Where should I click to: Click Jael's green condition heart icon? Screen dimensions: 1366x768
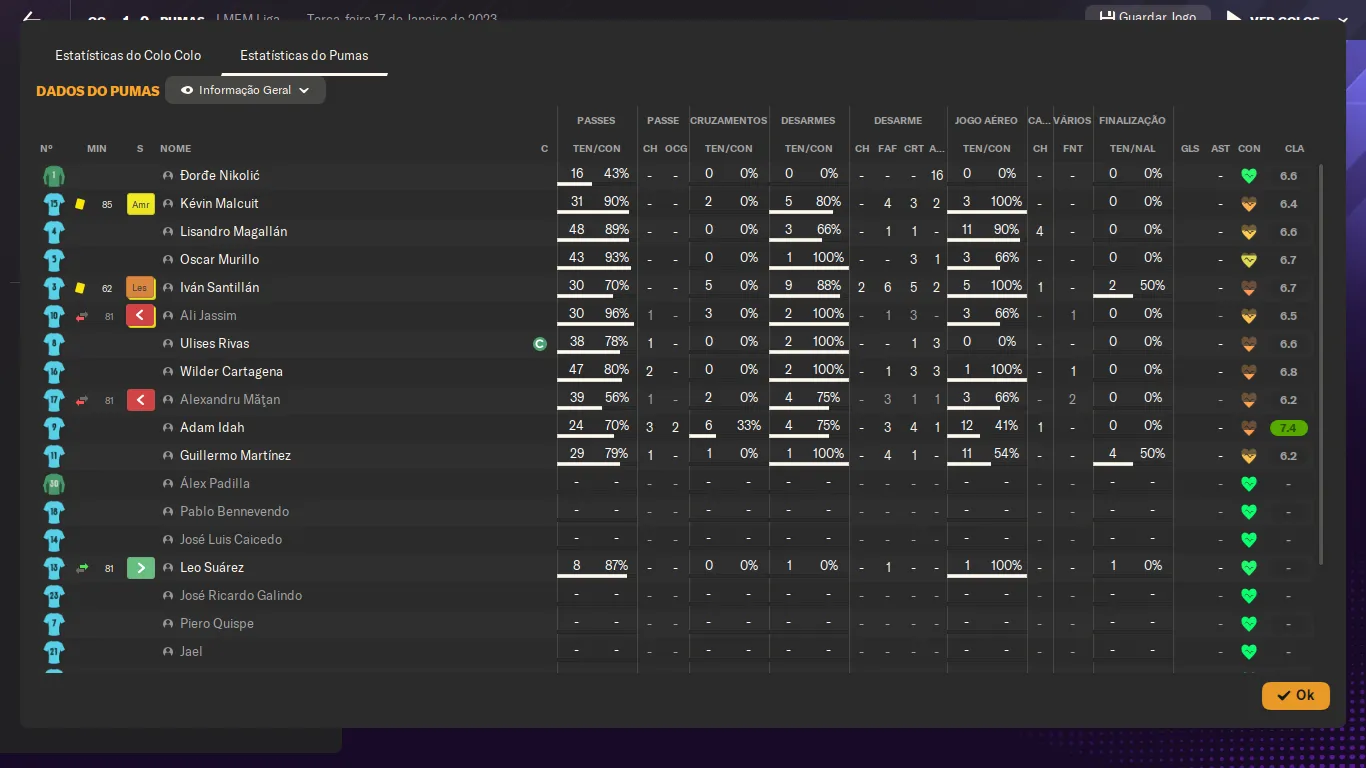tap(1248, 652)
